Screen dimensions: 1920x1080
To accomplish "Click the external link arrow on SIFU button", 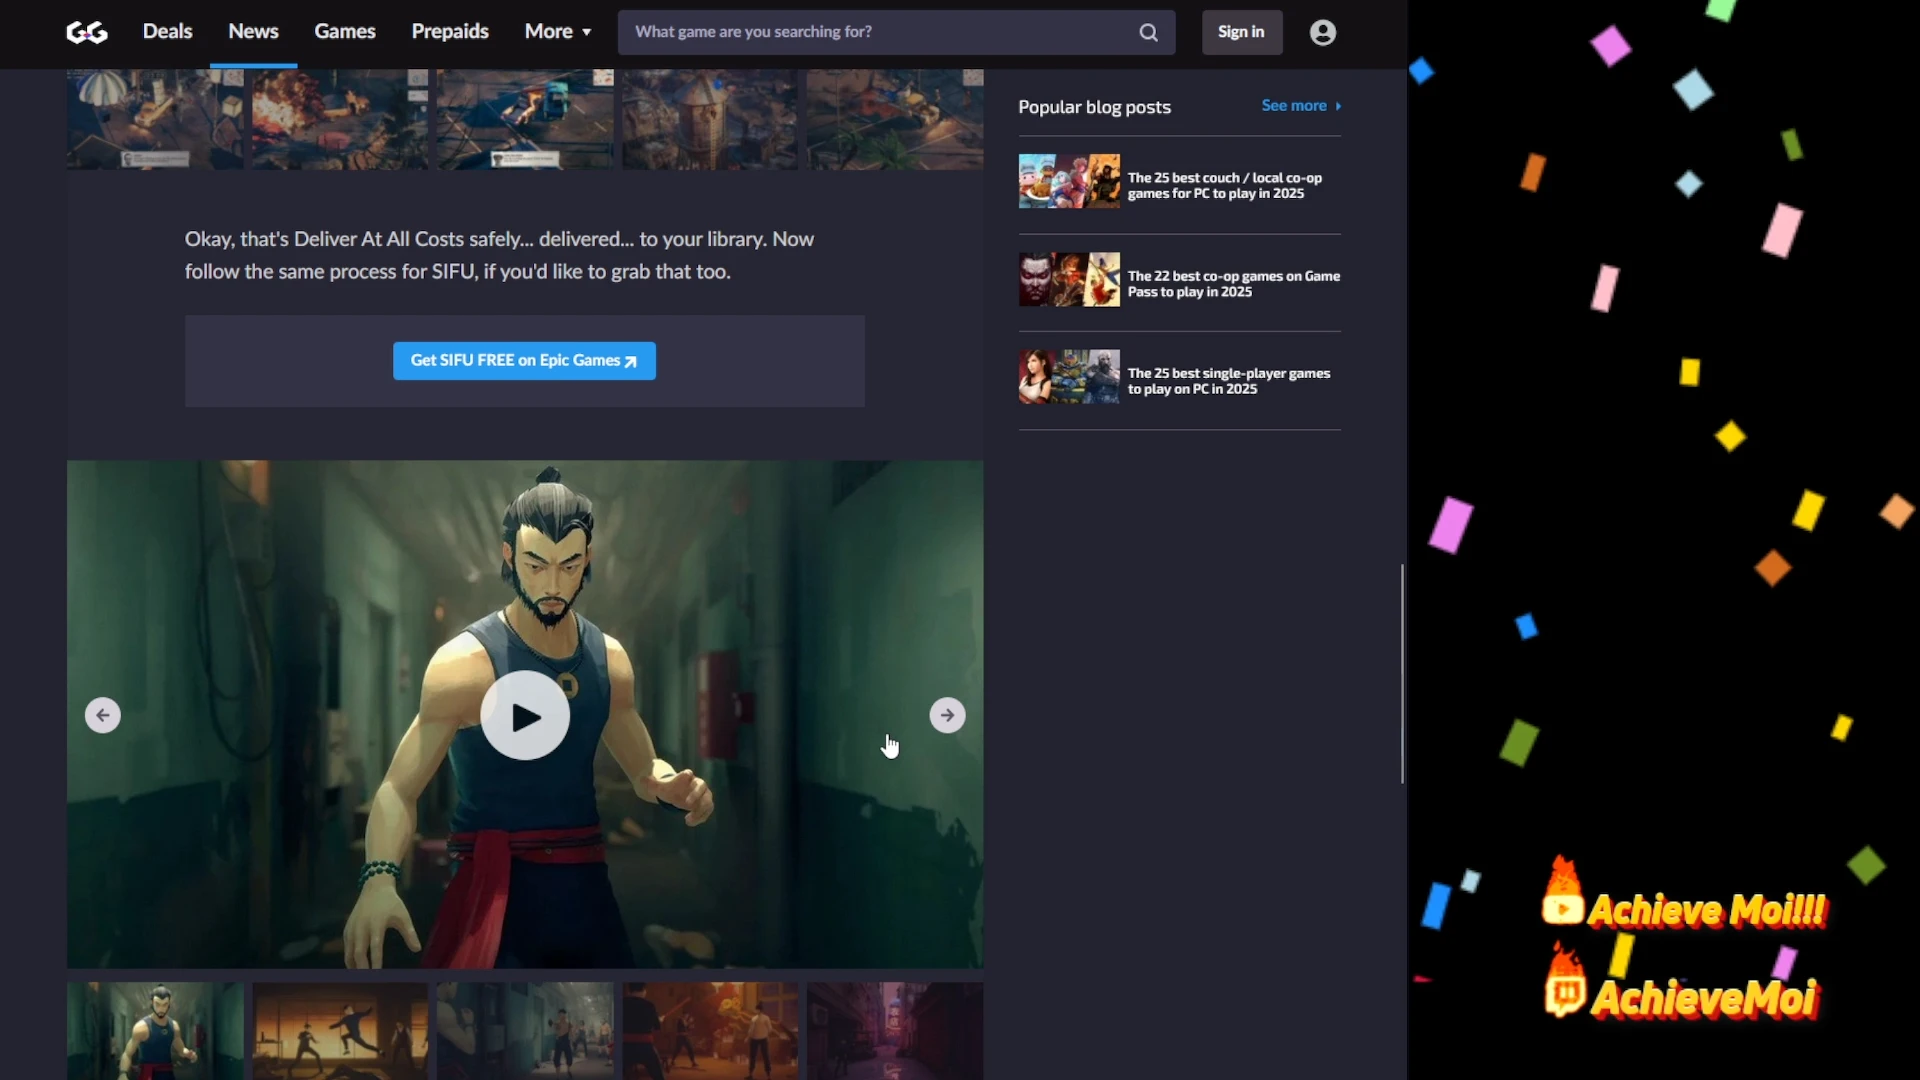I will coord(630,362).
